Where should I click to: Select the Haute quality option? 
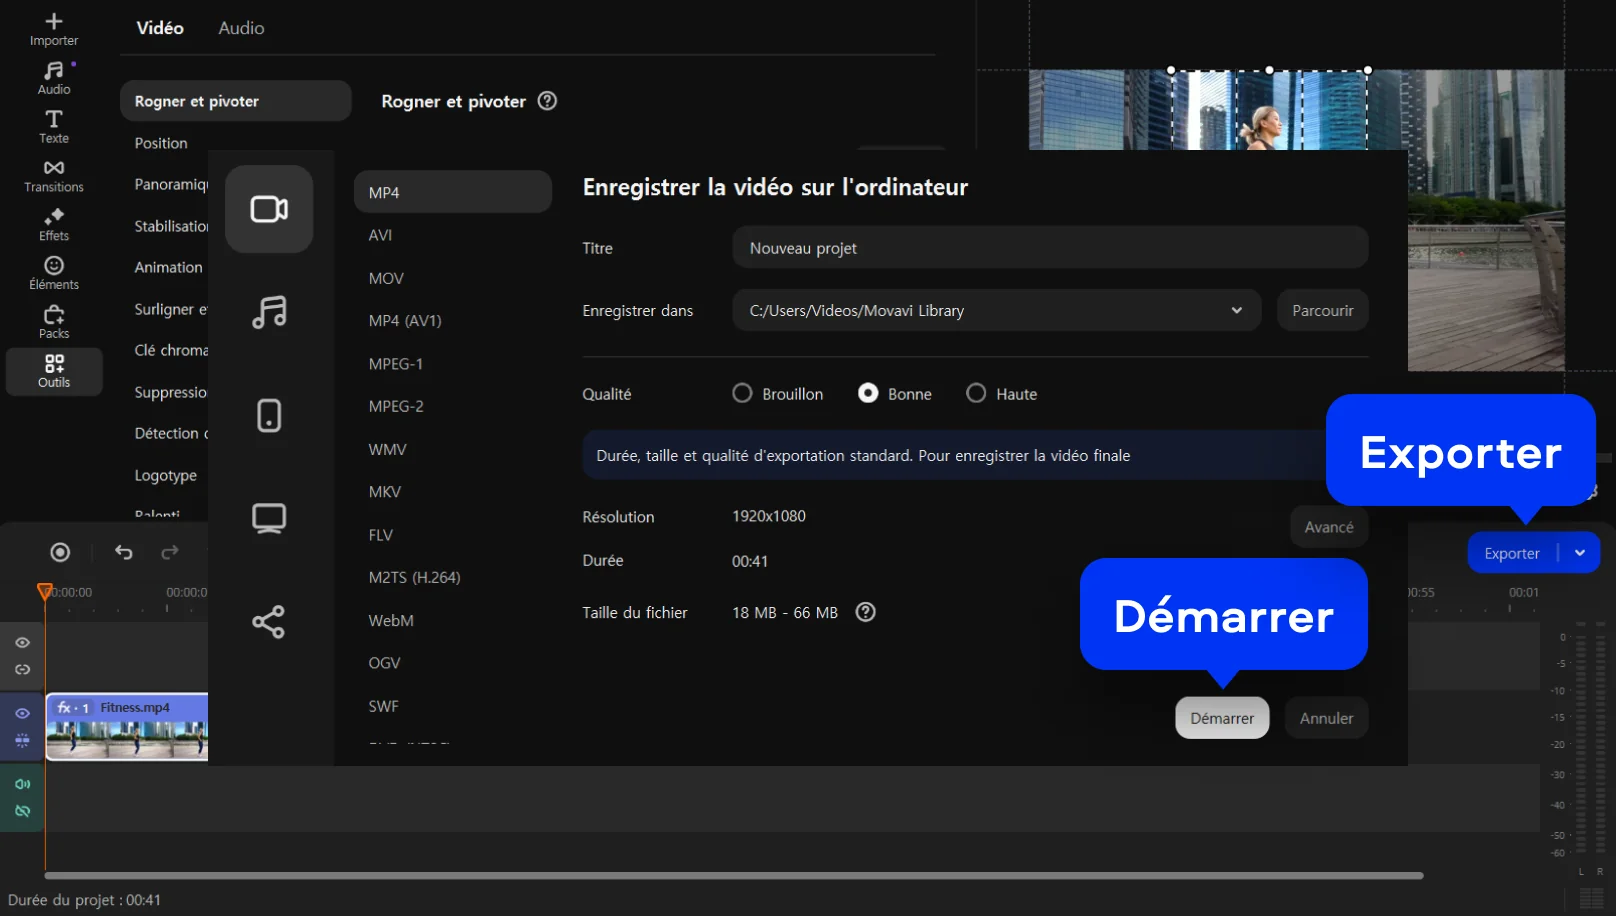[x=976, y=394]
